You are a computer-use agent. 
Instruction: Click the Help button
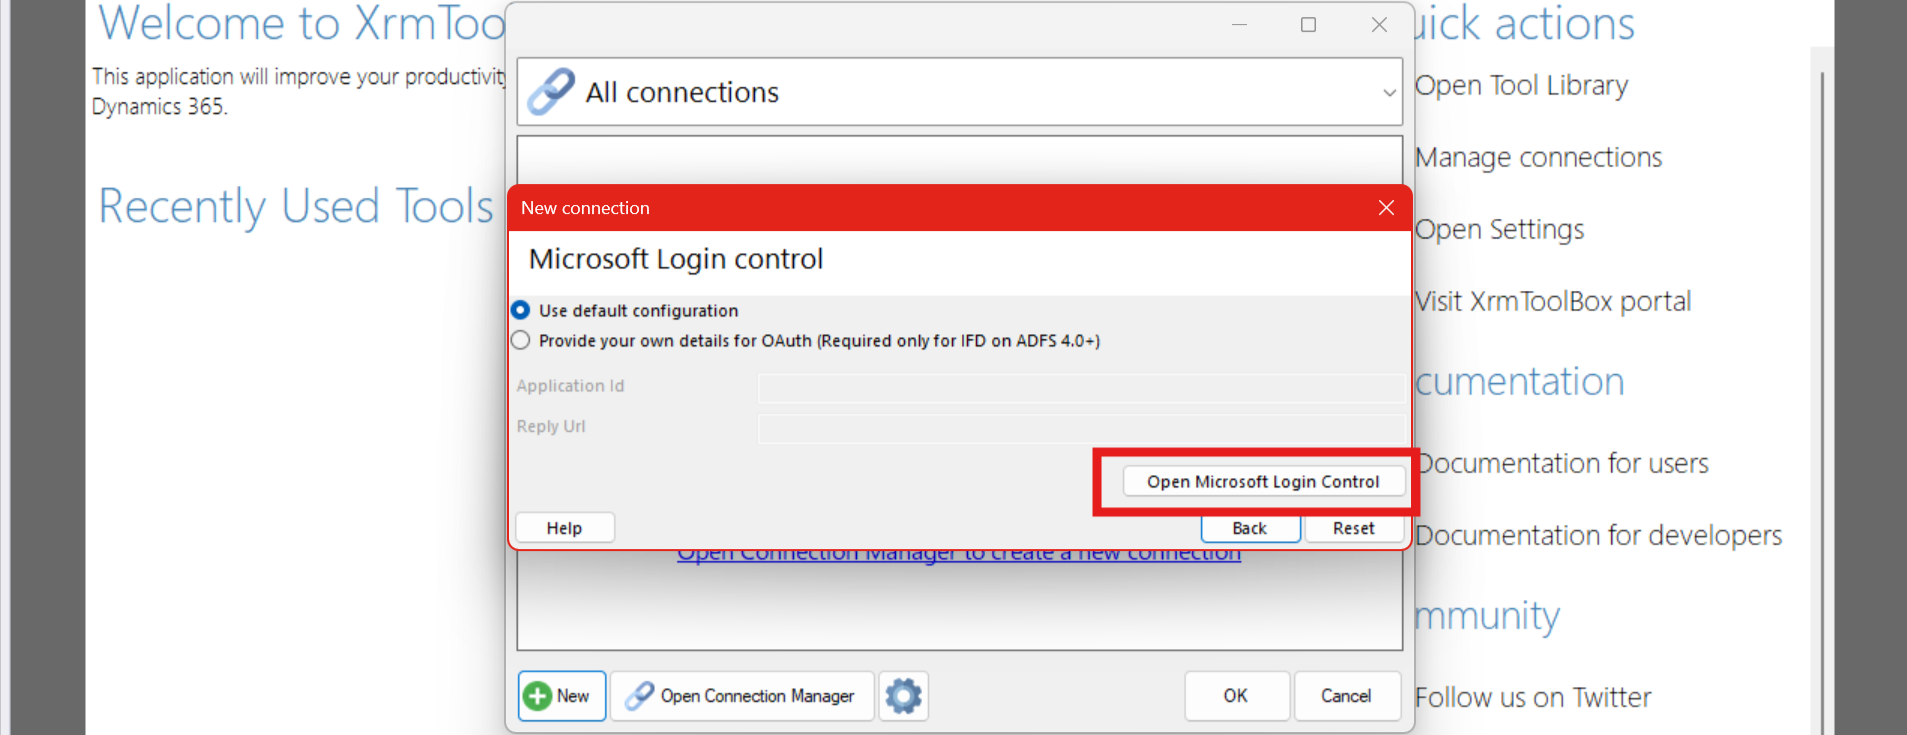[564, 528]
